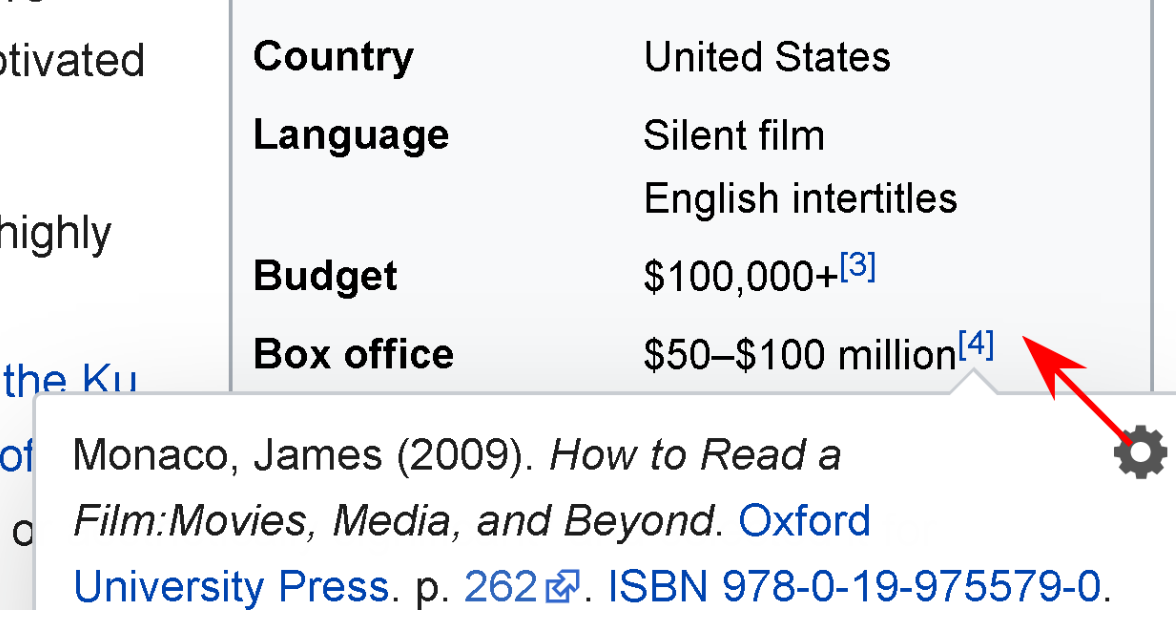Image resolution: width=1176 pixels, height=632 pixels.
Task: Open the page 262 link
Action: click(x=501, y=587)
